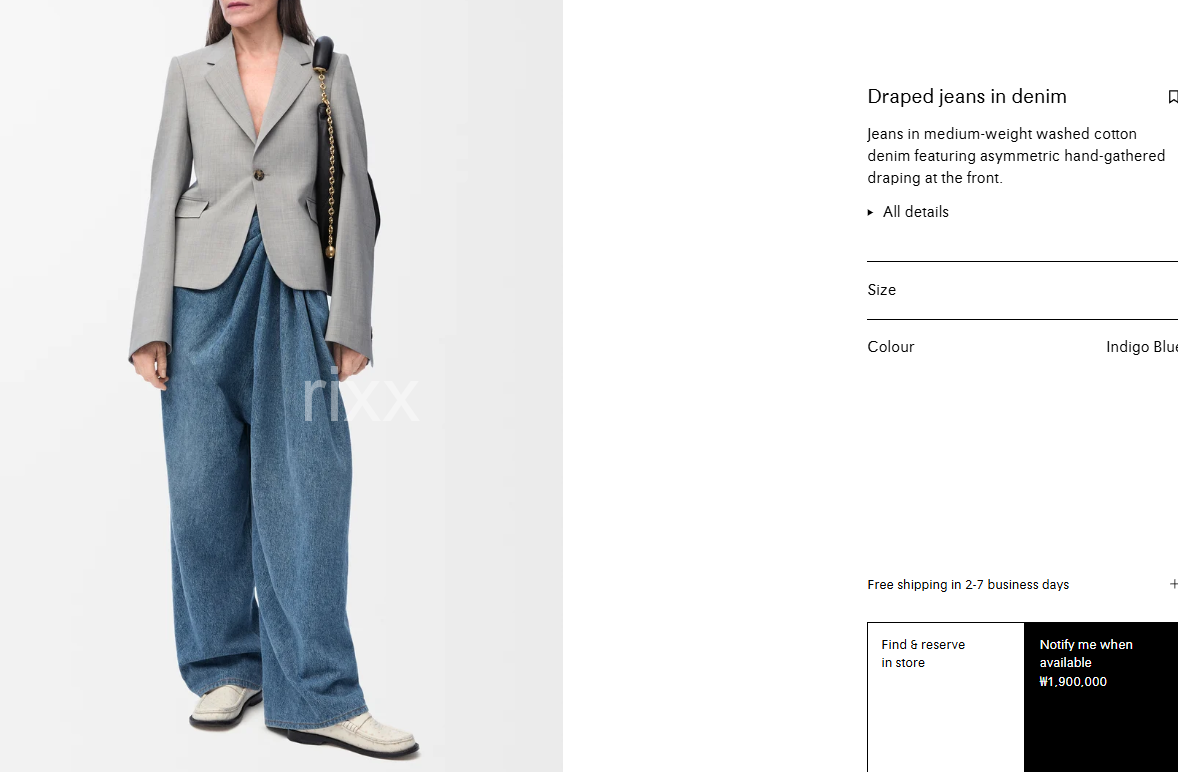This screenshot has width=1178, height=772.
Task: Select the Indigo Blue colour value
Action: 1142,347
